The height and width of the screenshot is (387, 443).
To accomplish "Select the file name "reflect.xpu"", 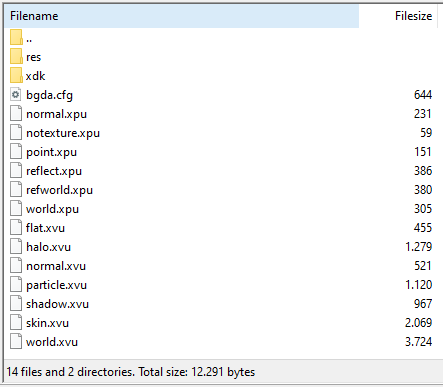I will (x=54, y=171).
